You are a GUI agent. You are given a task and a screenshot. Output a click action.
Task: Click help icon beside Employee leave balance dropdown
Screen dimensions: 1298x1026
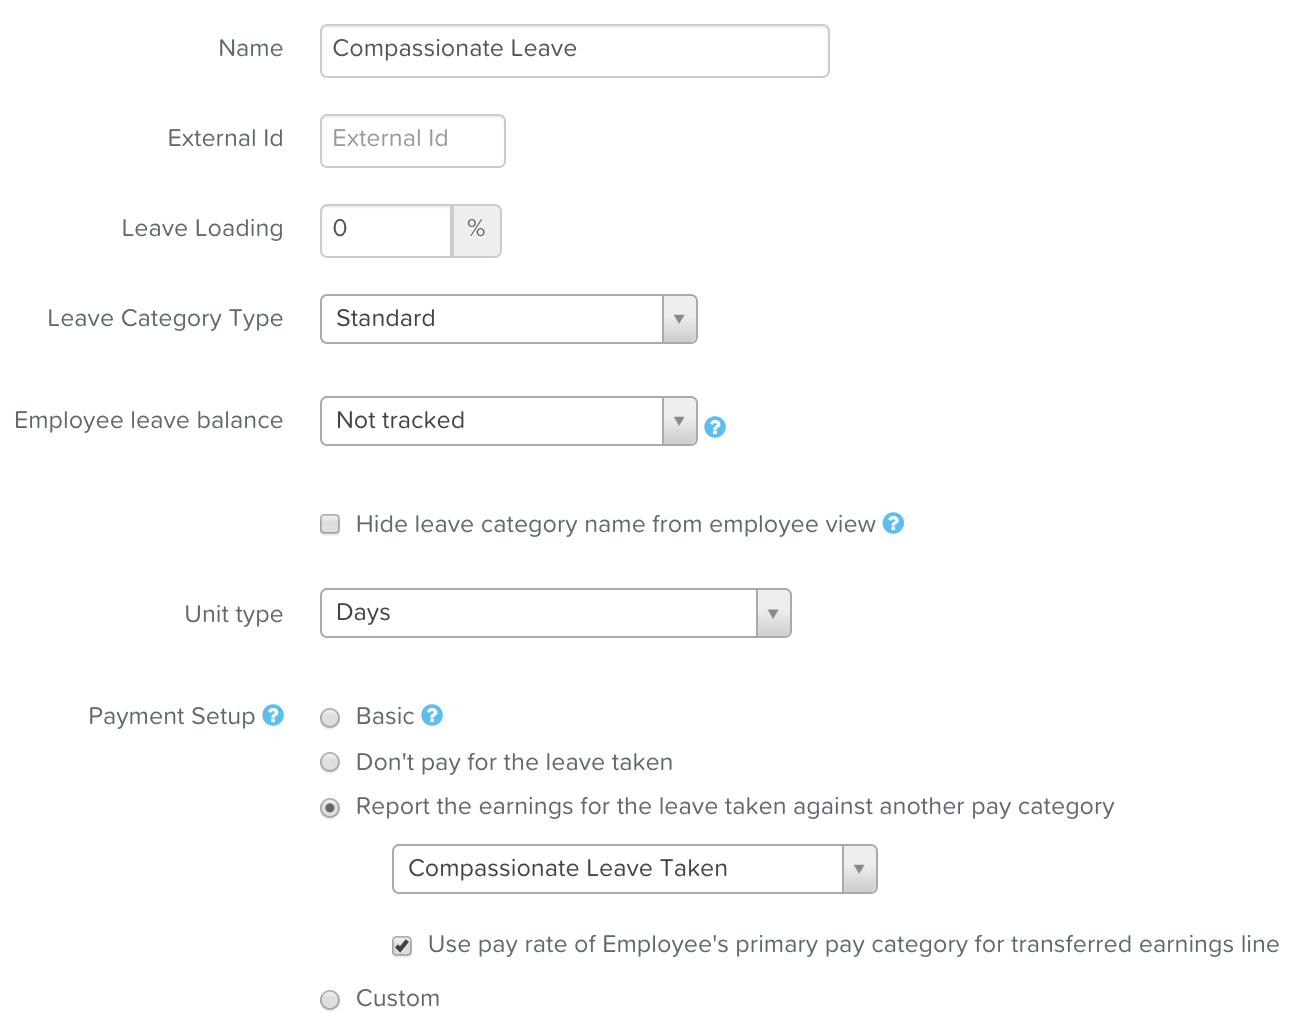pos(715,427)
